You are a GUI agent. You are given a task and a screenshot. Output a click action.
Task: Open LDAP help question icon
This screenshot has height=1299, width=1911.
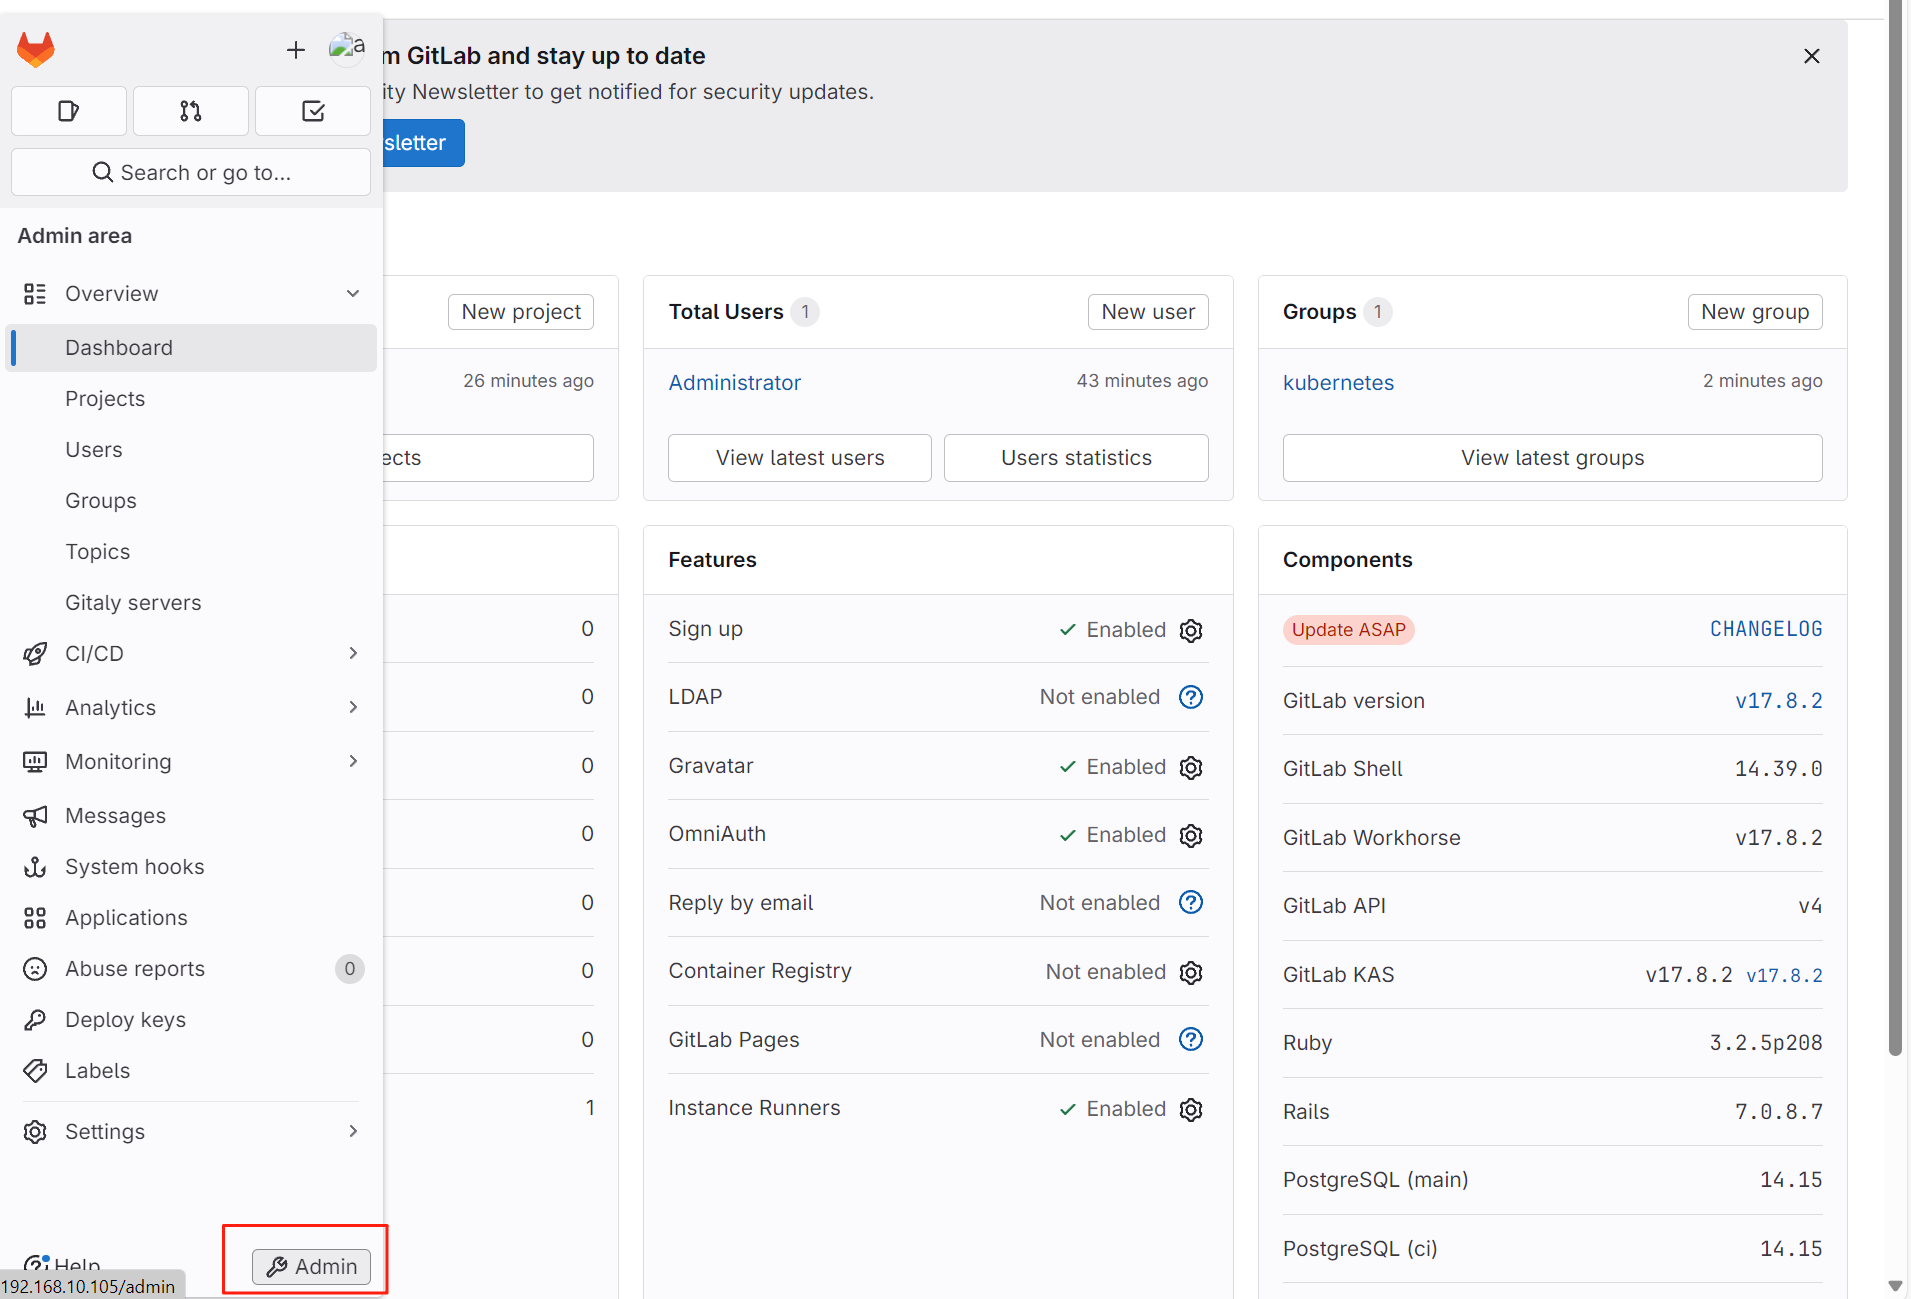(x=1191, y=697)
